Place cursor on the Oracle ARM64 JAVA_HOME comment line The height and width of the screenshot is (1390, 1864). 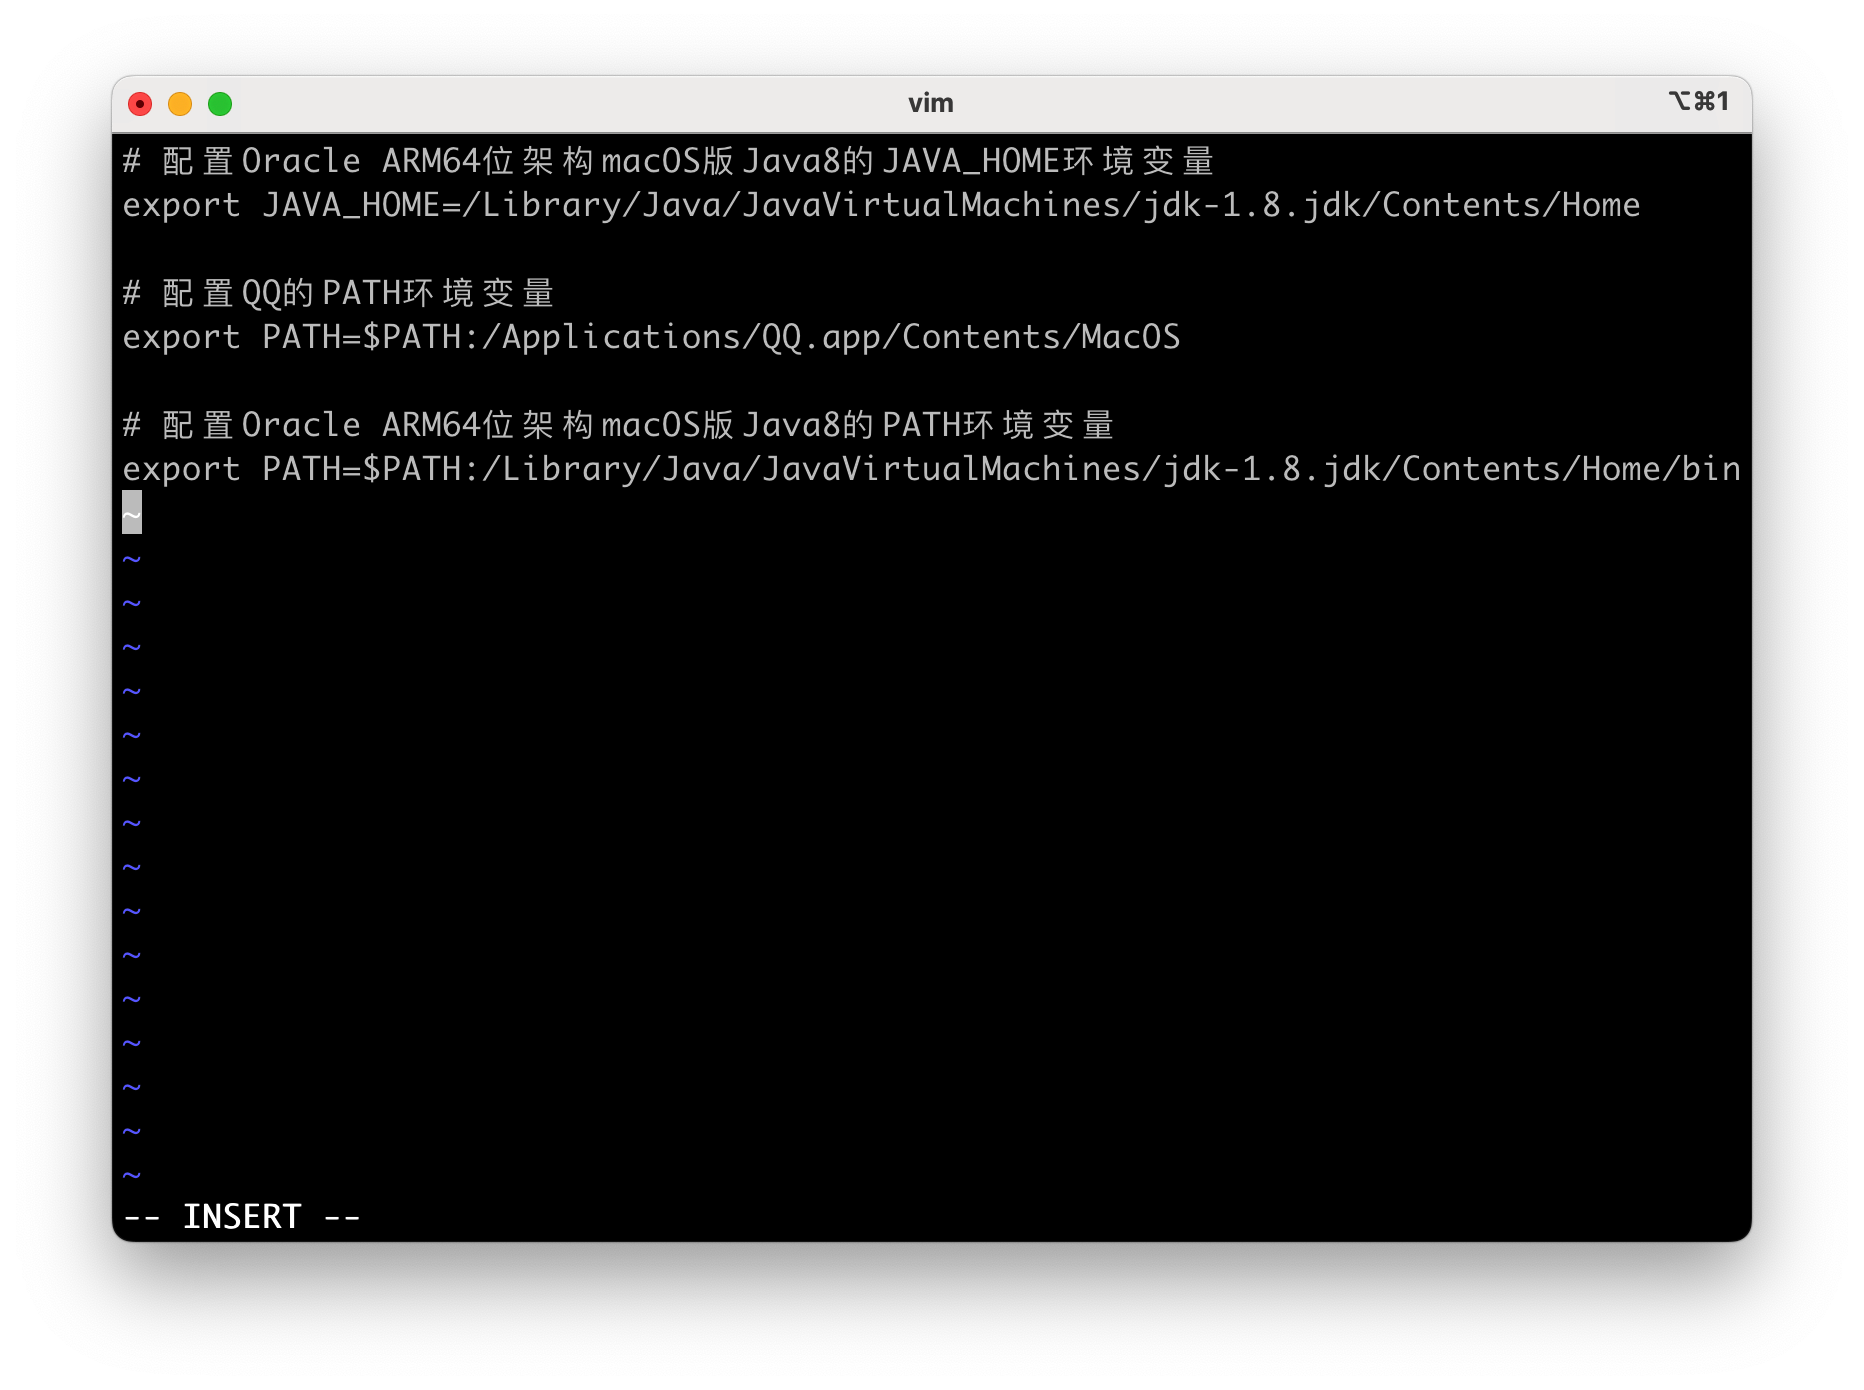668,161
